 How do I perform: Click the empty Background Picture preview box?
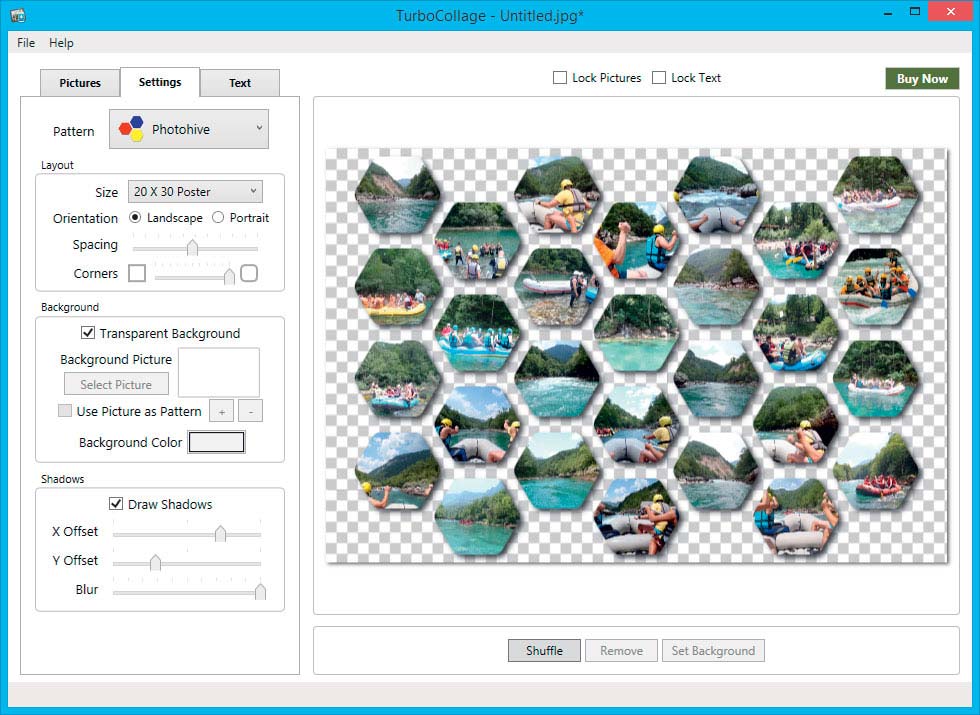[x=219, y=372]
